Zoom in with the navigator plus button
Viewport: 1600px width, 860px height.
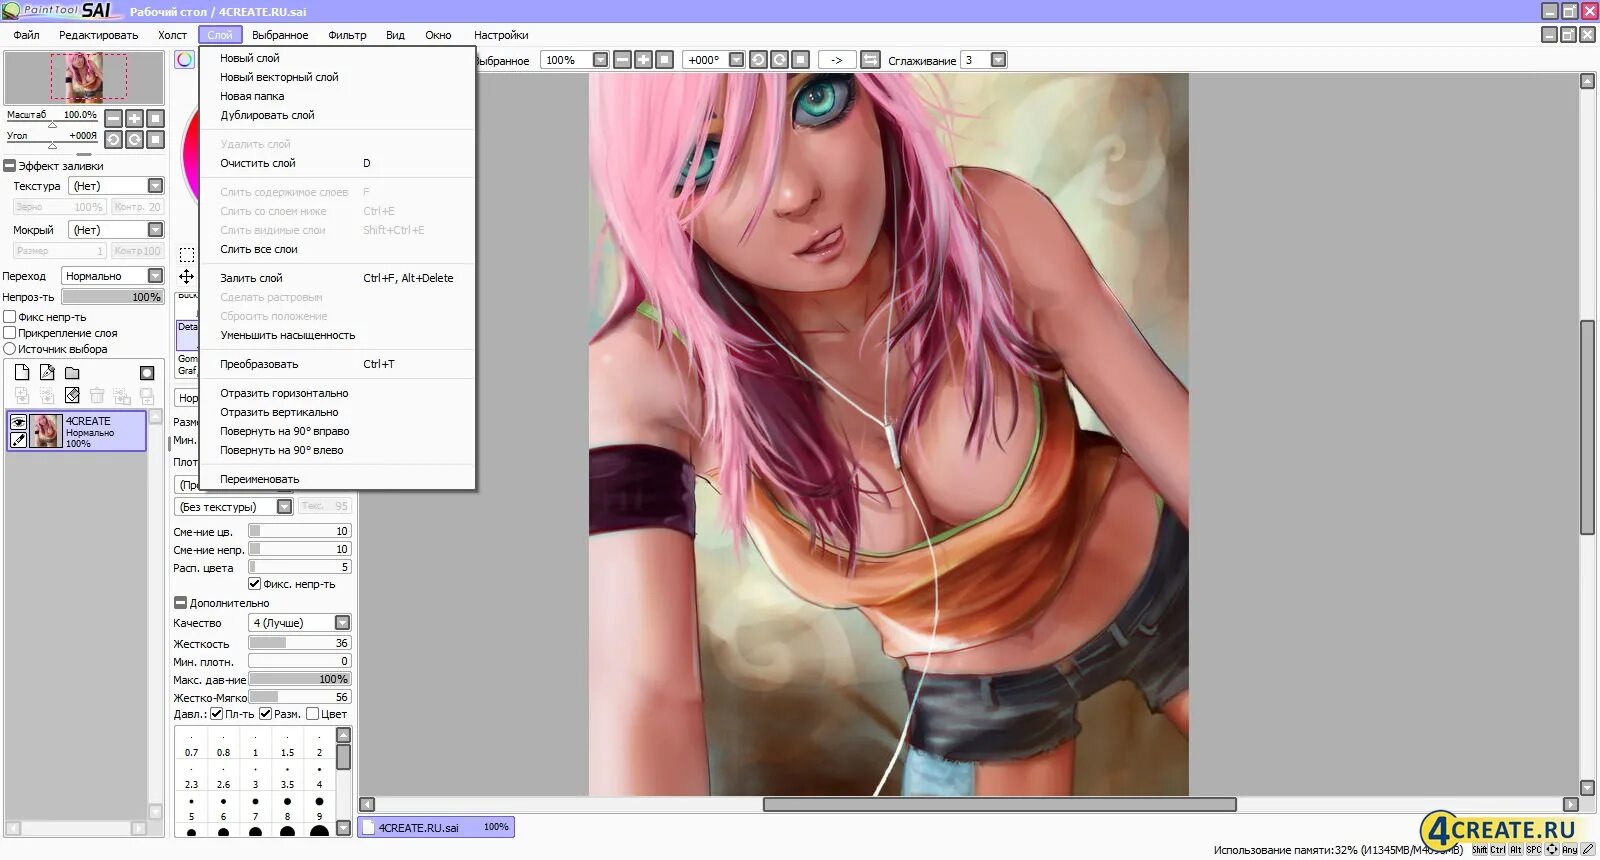[135, 118]
